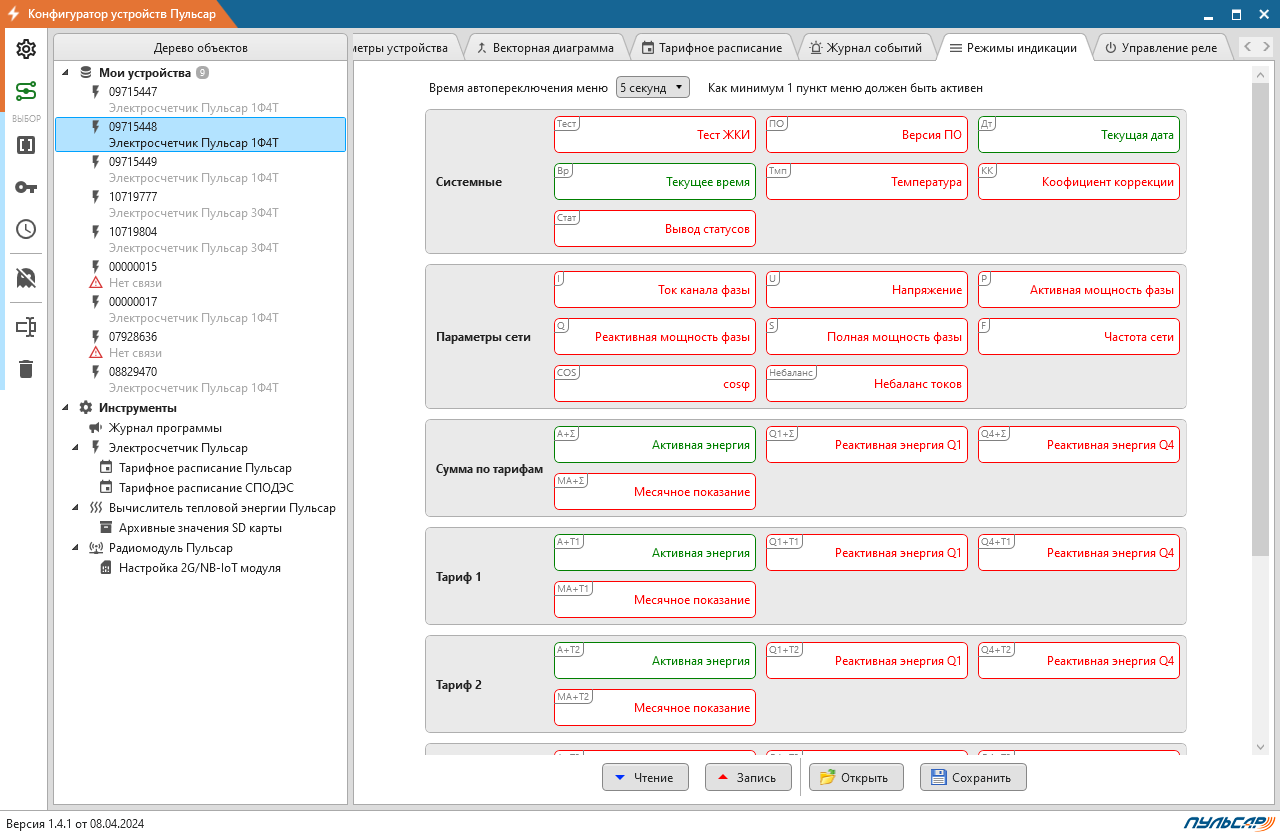Viewport: 1280px width, 836px height.
Task: Click the warning triangle under device 07928636
Action: [96, 353]
